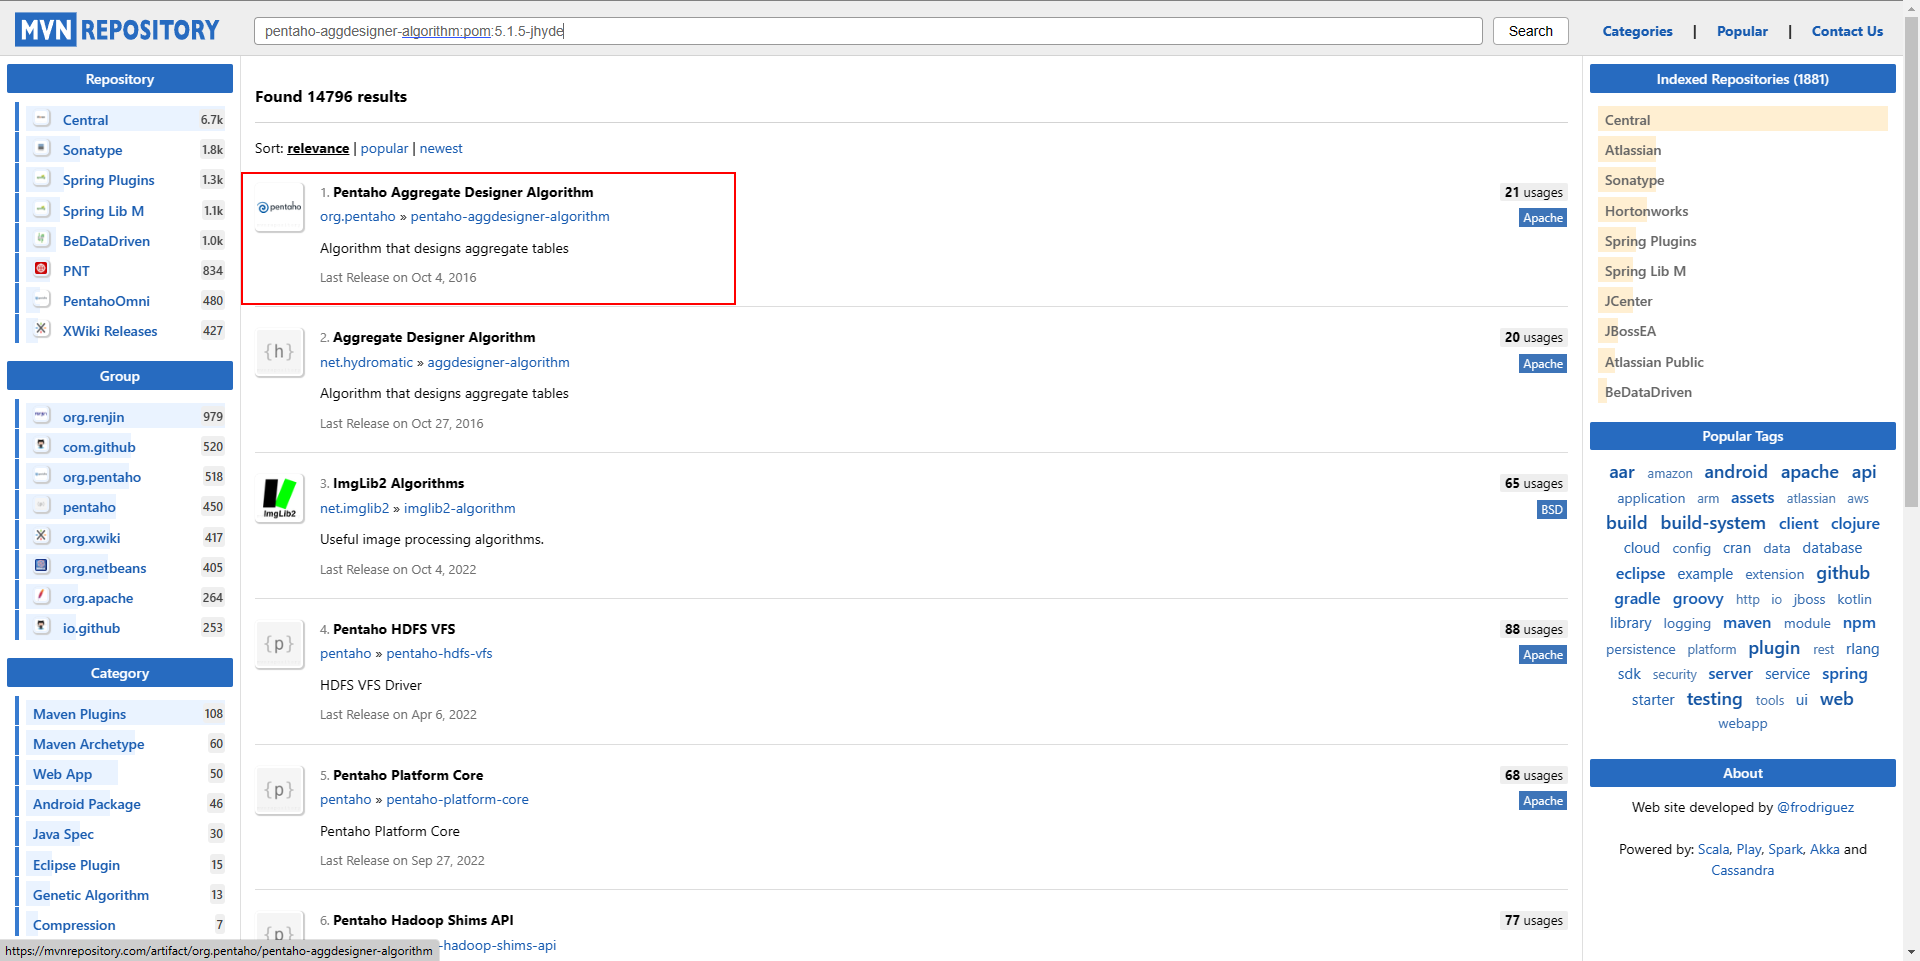Screen dimensions: 1920x961
Task: Click the XWiki Releases repository icon
Action: point(42,329)
